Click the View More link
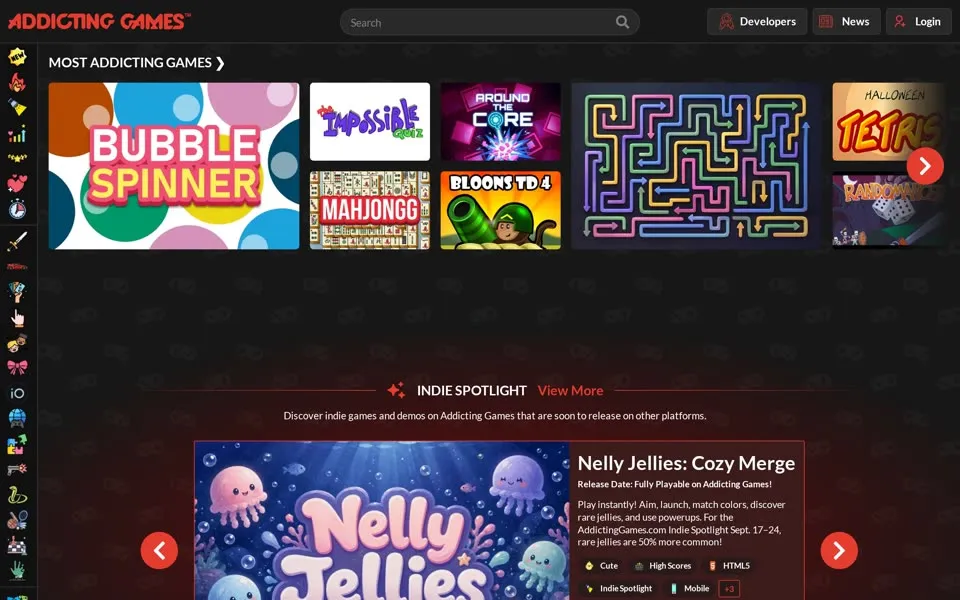 (x=570, y=390)
